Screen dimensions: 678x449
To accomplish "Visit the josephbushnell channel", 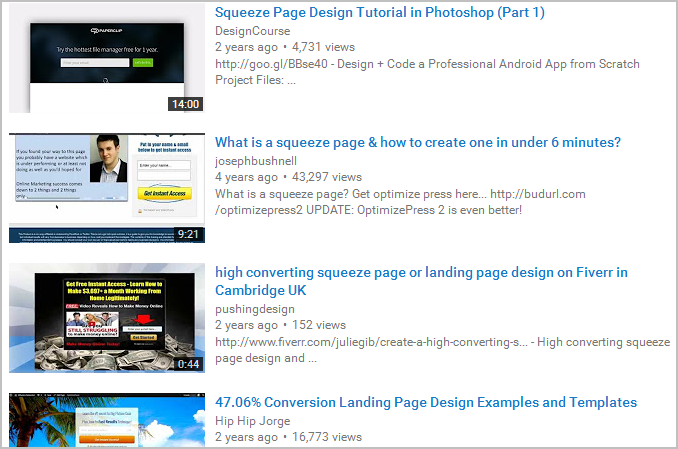I will pos(256,161).
